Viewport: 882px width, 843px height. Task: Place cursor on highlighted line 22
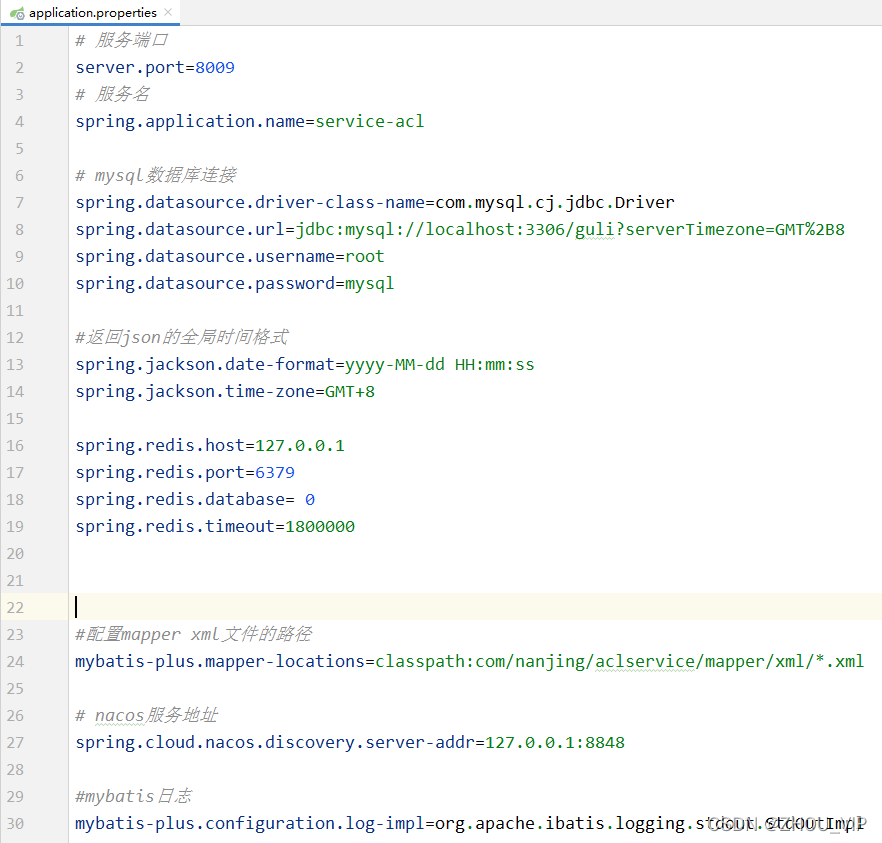point(475,607)
